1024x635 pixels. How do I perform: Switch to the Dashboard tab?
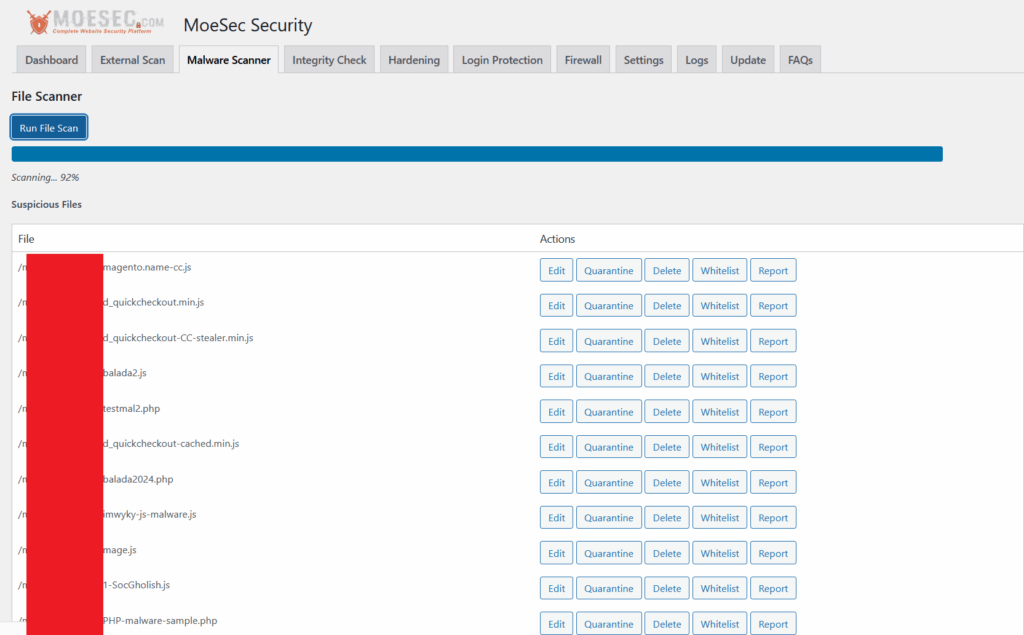point(51,59)
